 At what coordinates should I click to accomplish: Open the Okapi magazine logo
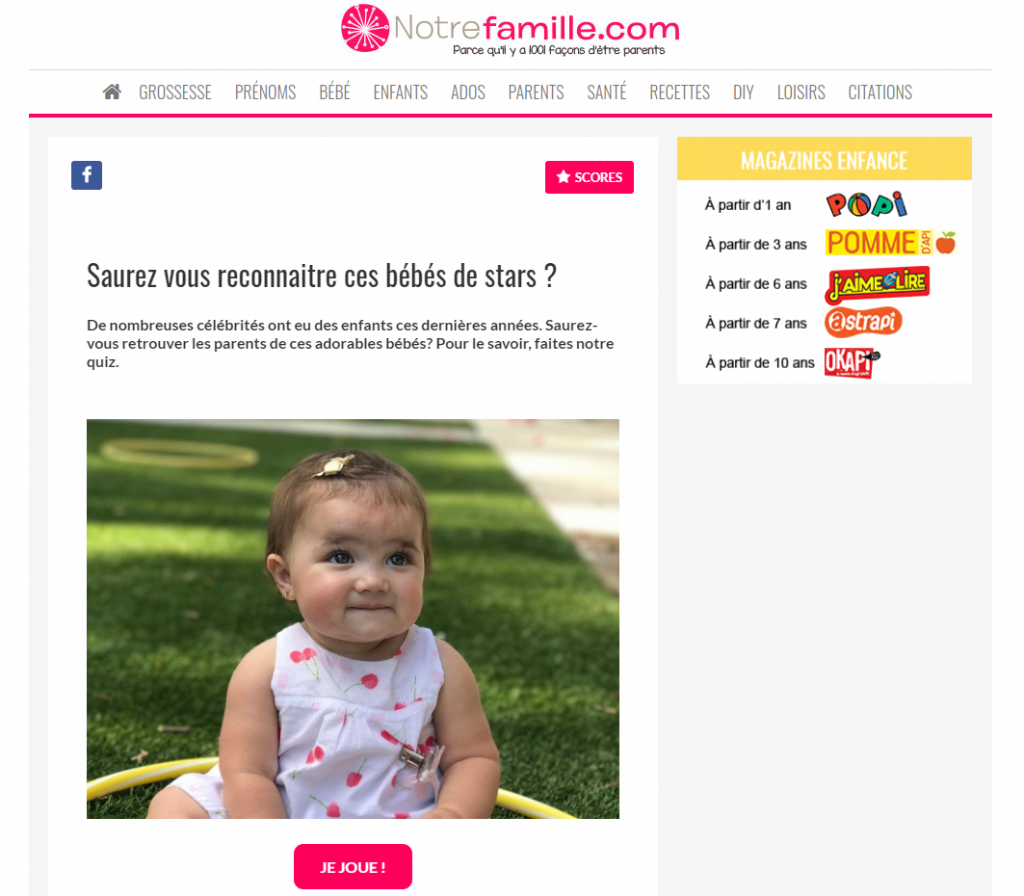851,362
